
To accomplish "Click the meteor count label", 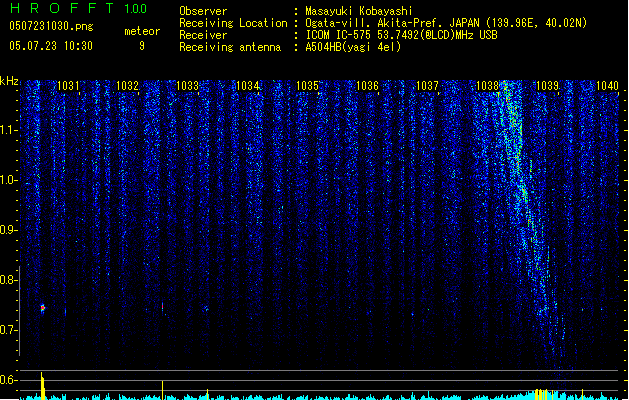I will click(142, 31).
